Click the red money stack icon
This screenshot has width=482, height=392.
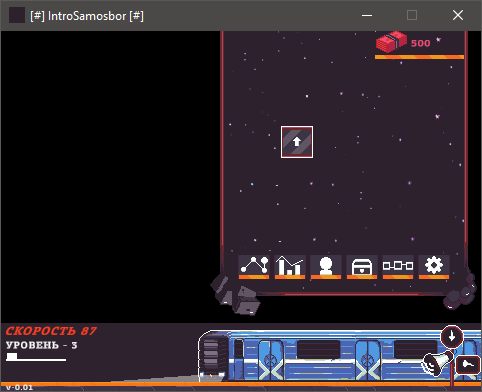point(391,42)
